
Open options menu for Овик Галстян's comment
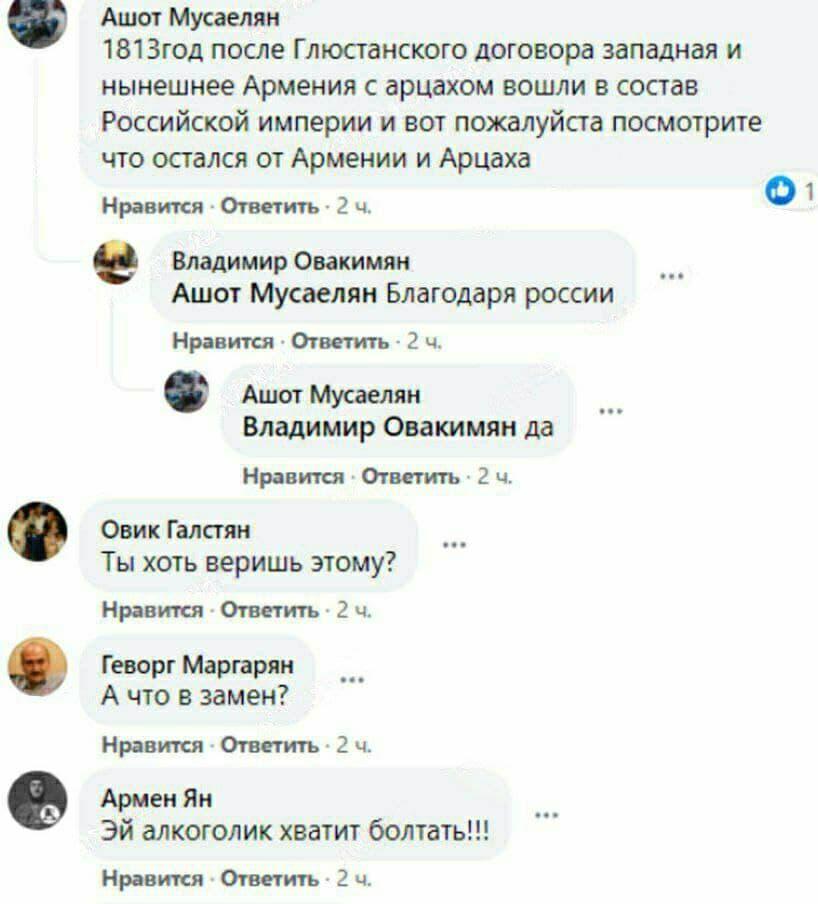pyautogui.click(x=454, y=545)
